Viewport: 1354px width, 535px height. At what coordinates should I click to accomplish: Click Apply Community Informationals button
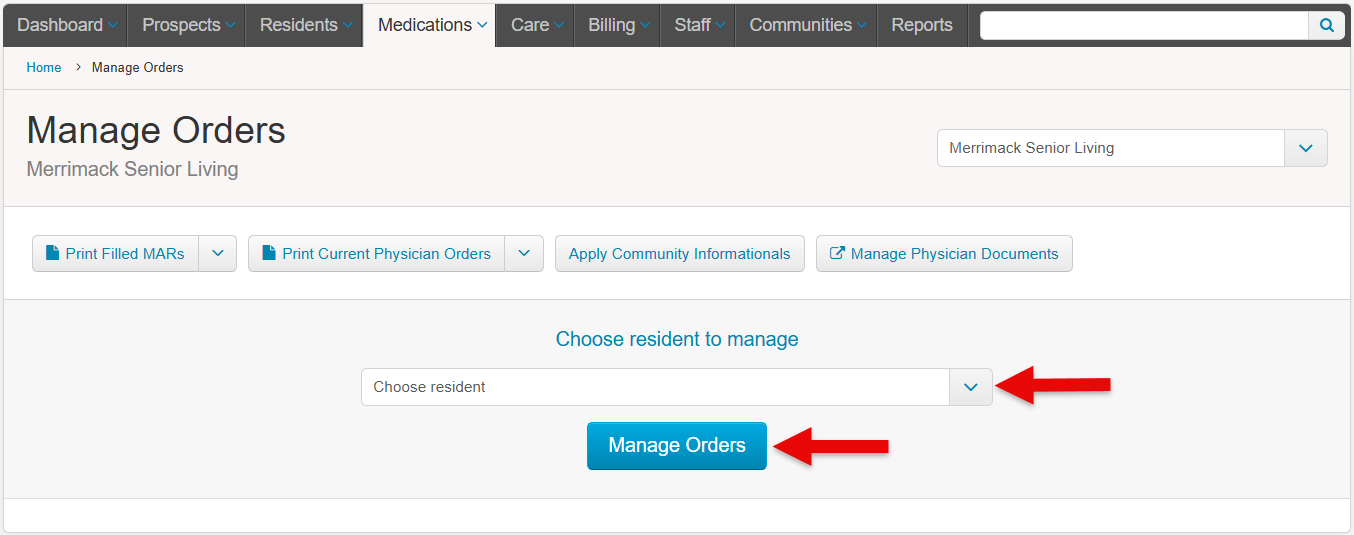(680, 254)
